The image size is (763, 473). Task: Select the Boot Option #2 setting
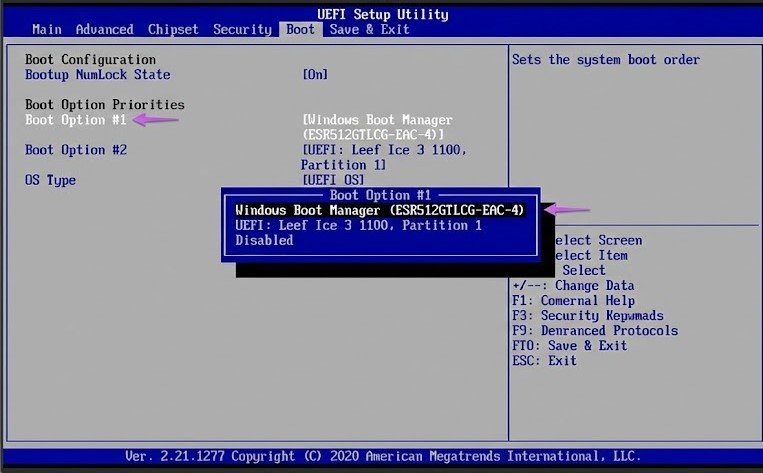click(76, 150)
